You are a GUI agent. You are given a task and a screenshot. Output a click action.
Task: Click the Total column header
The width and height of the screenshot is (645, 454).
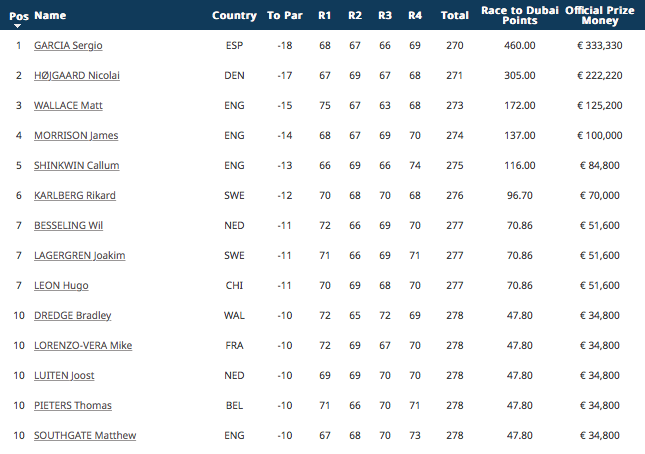coord(455,16)
